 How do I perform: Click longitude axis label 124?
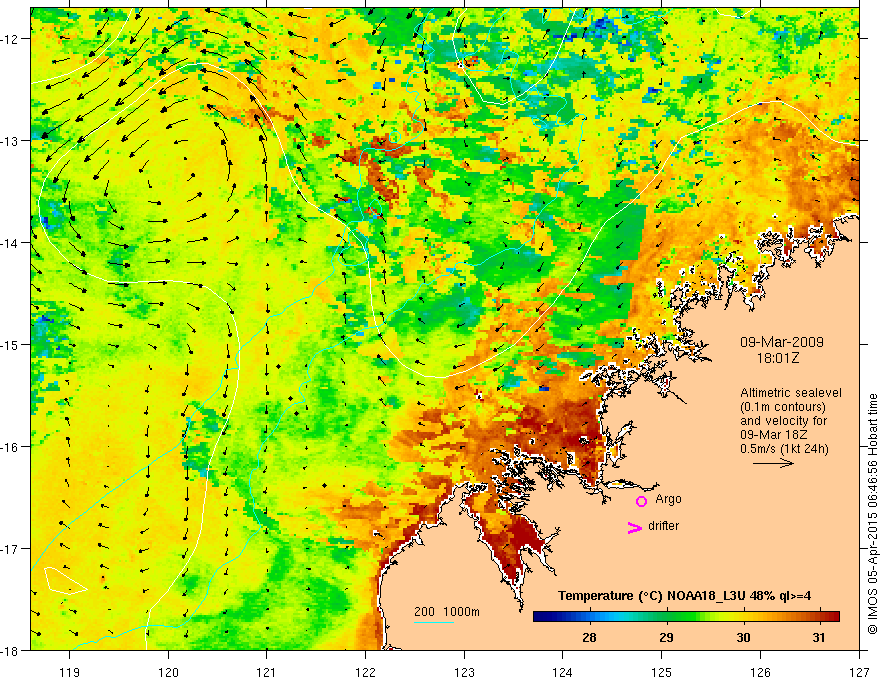[563, 672]
